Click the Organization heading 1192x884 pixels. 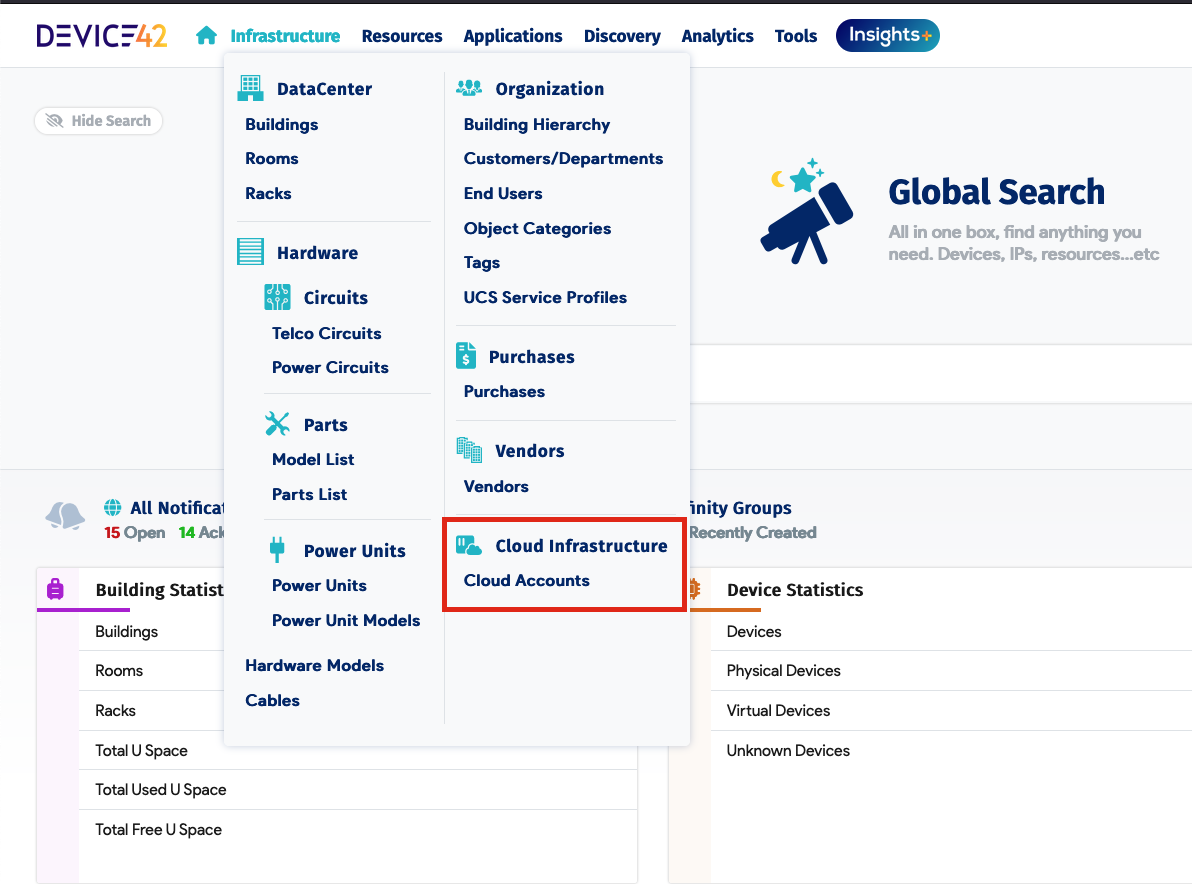550,89
